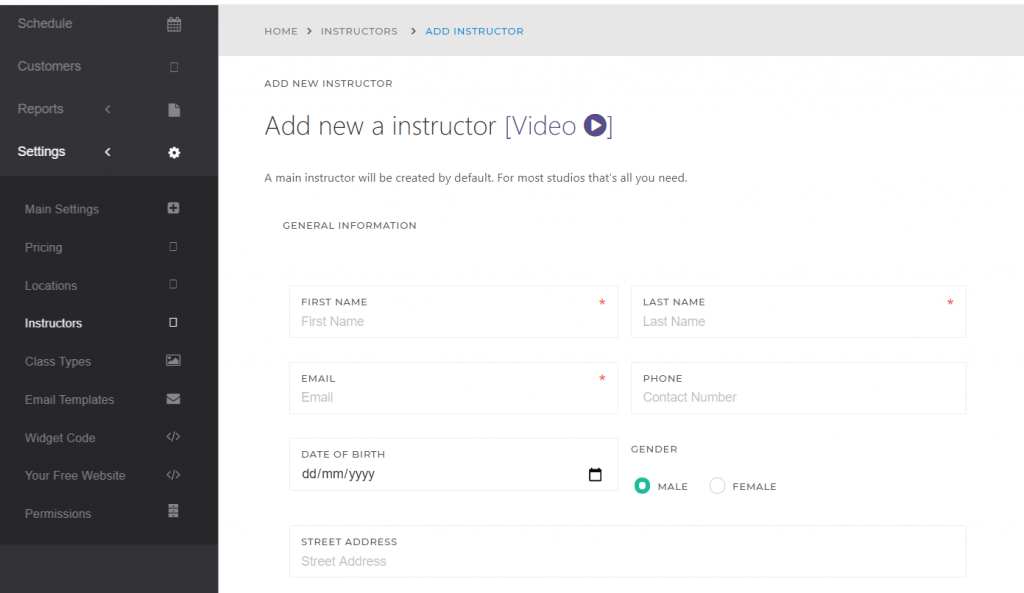Open the Email Templates envelope icon
Viewport: 1024px width, 593px height.
(x=172, y=399)
